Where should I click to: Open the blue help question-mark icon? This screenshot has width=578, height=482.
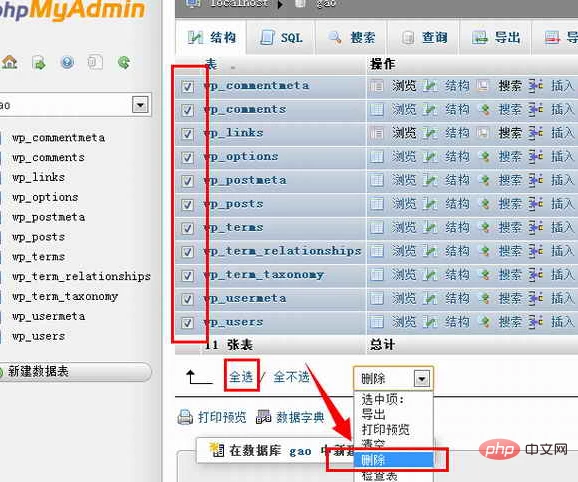[67, 62]
